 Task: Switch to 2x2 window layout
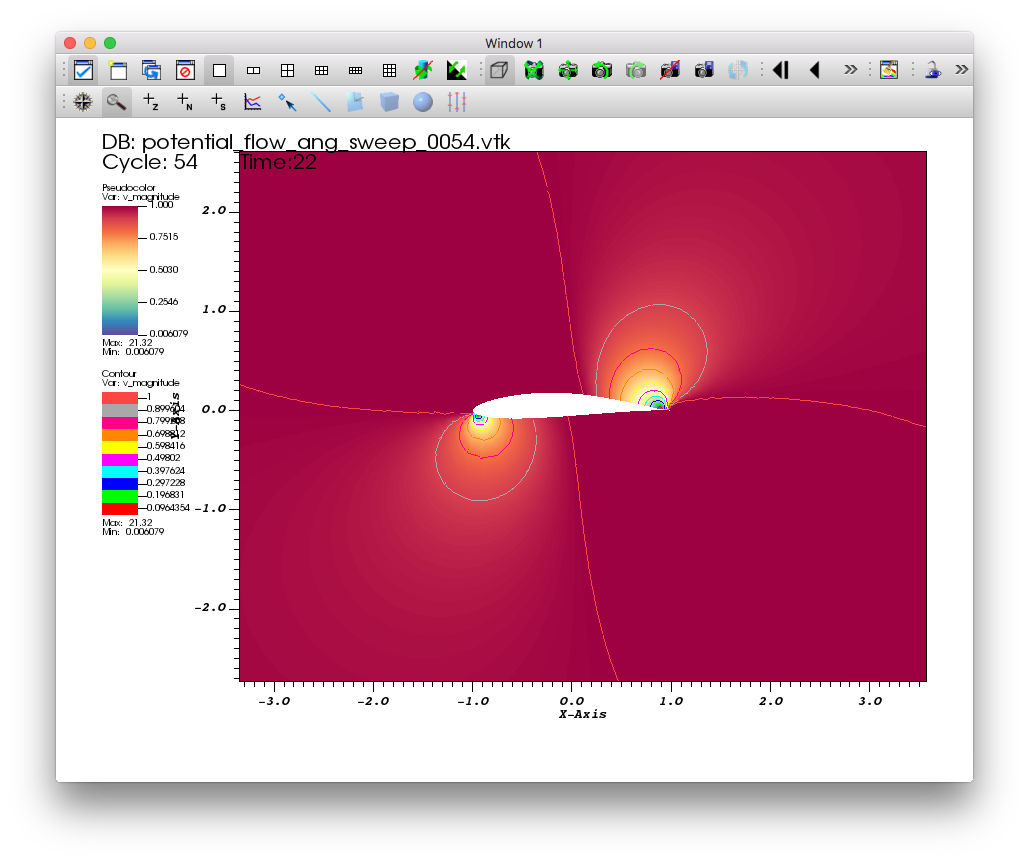point(287,70)
